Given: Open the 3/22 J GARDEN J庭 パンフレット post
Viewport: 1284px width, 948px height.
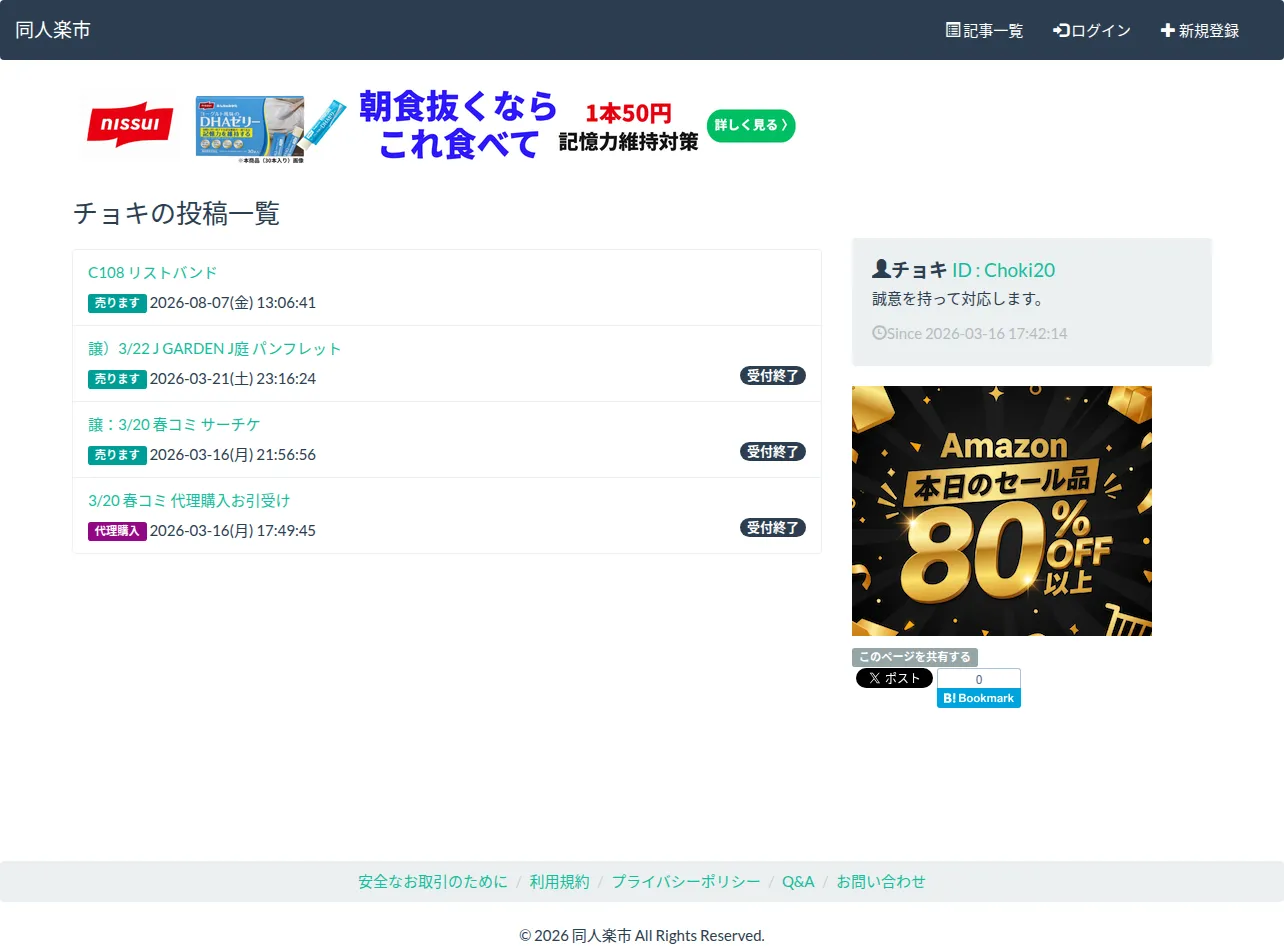Looking at the screenshot, I should point(215,349).
